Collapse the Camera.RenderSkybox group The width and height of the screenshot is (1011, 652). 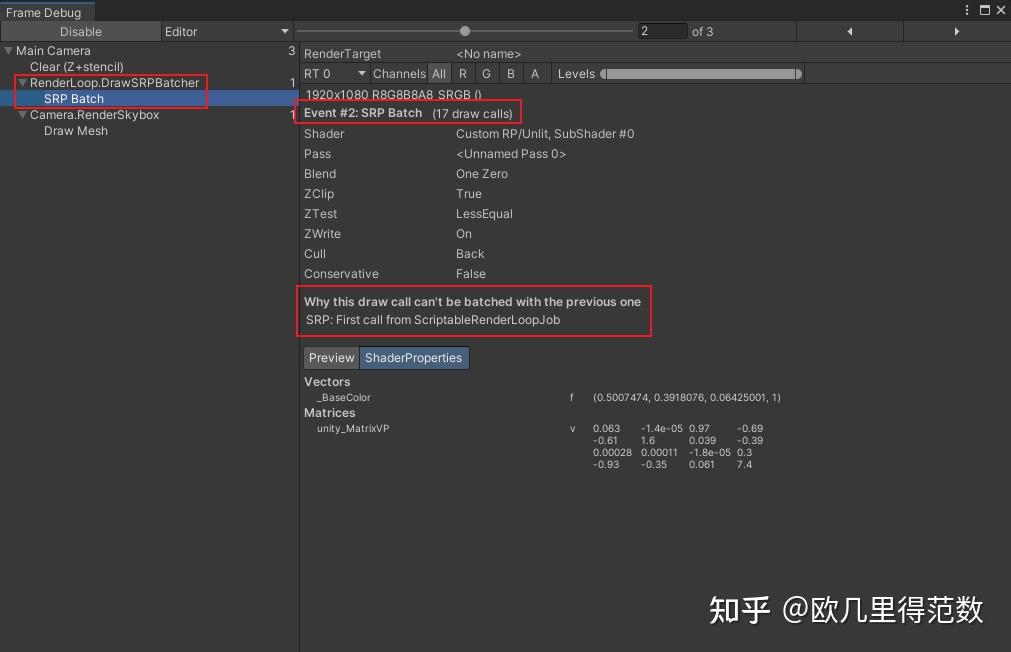[21, 115]
